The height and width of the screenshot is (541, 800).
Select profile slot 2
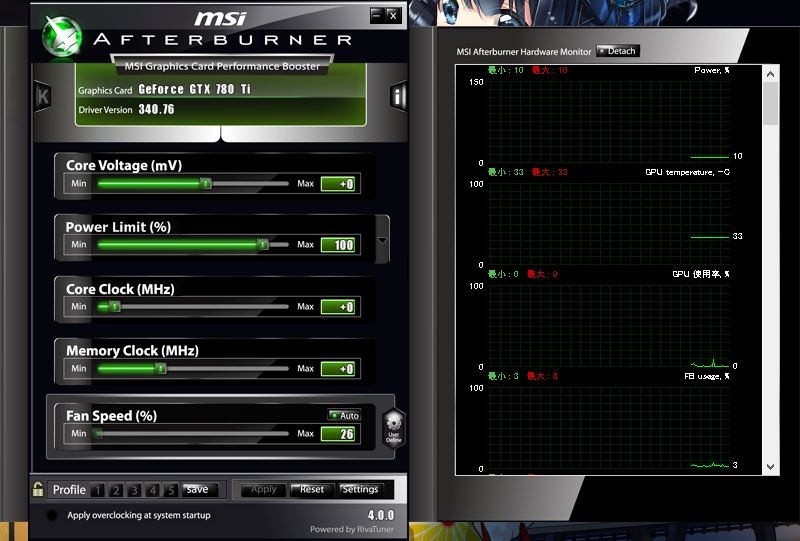[116, 490]
